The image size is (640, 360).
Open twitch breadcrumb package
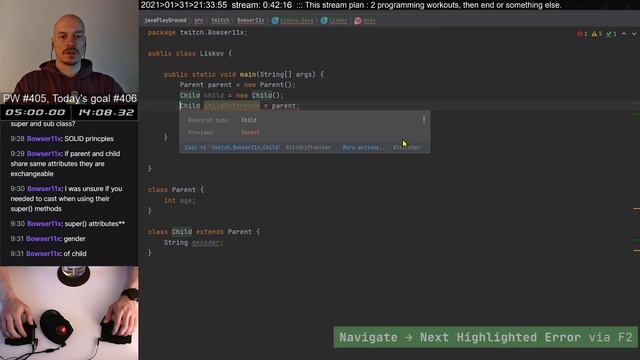[220, 20]
